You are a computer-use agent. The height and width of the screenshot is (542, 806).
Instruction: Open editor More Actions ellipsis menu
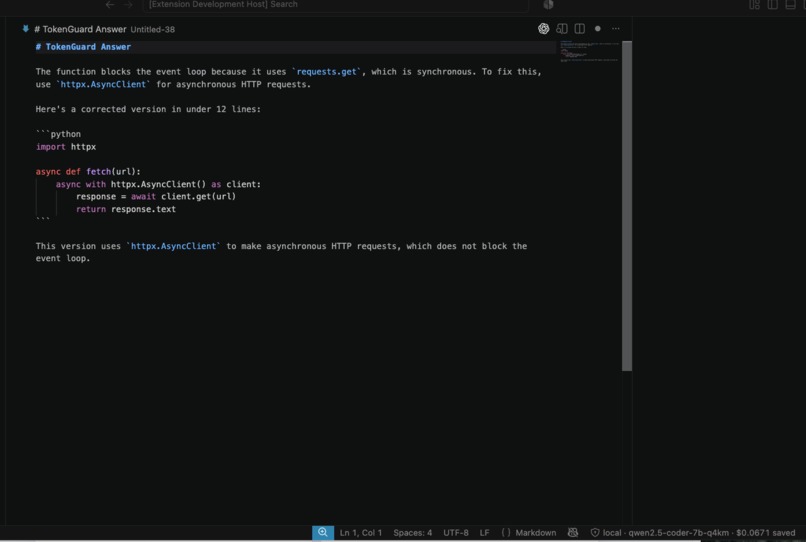pos(616,29)
